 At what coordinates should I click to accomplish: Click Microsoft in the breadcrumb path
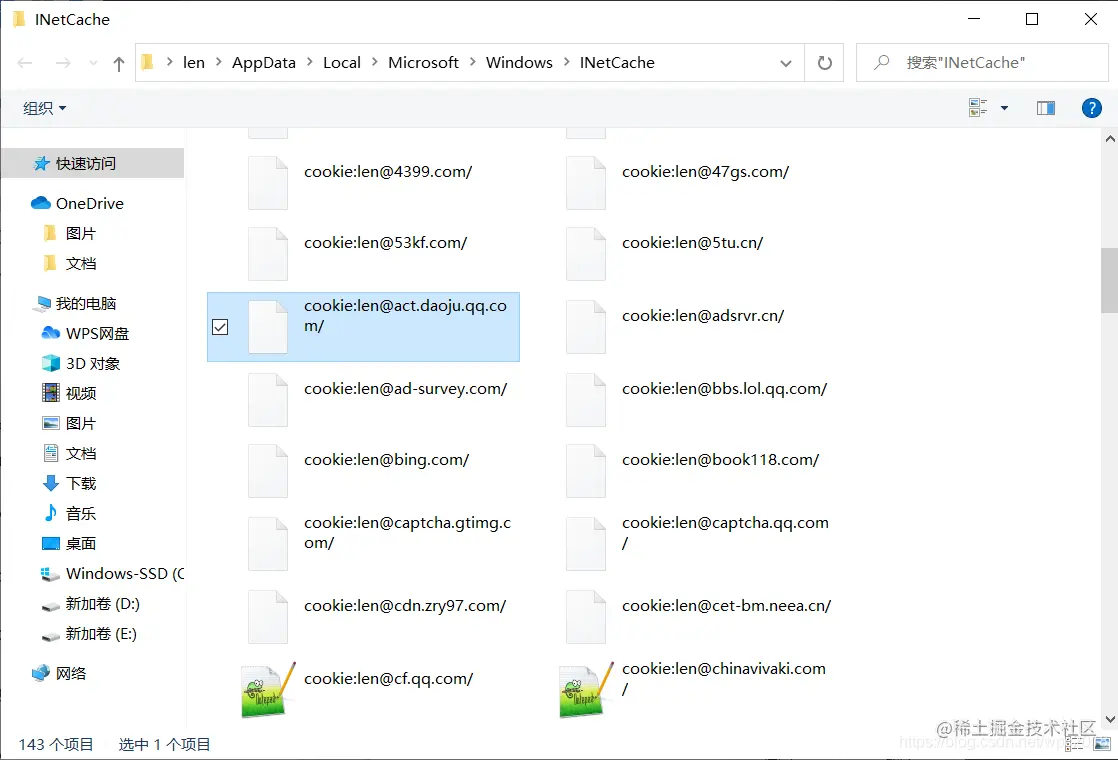pos(423,63)
